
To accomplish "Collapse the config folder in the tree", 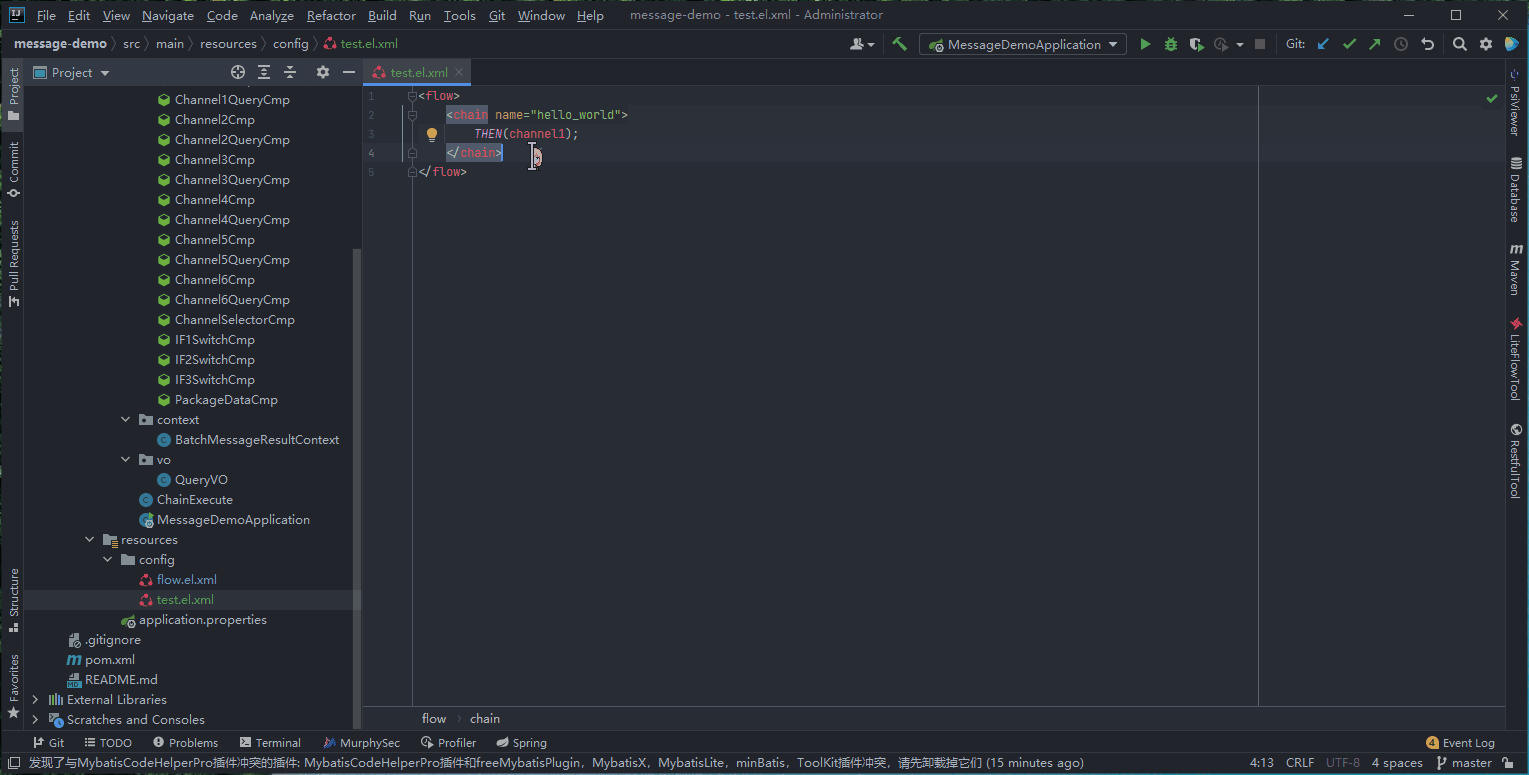I will 108,560.
